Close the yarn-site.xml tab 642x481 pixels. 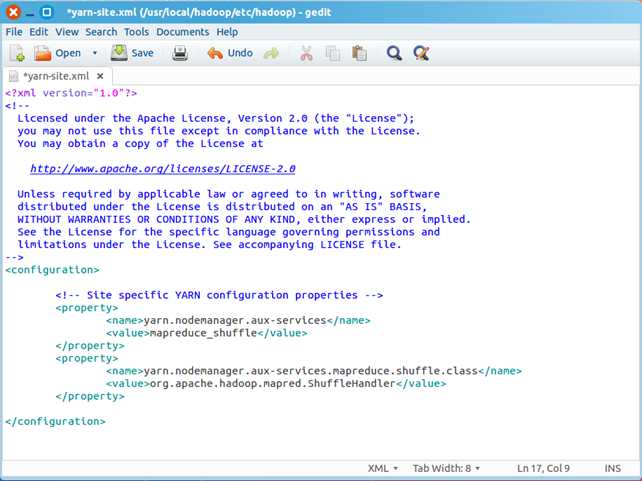pos(100,76)
